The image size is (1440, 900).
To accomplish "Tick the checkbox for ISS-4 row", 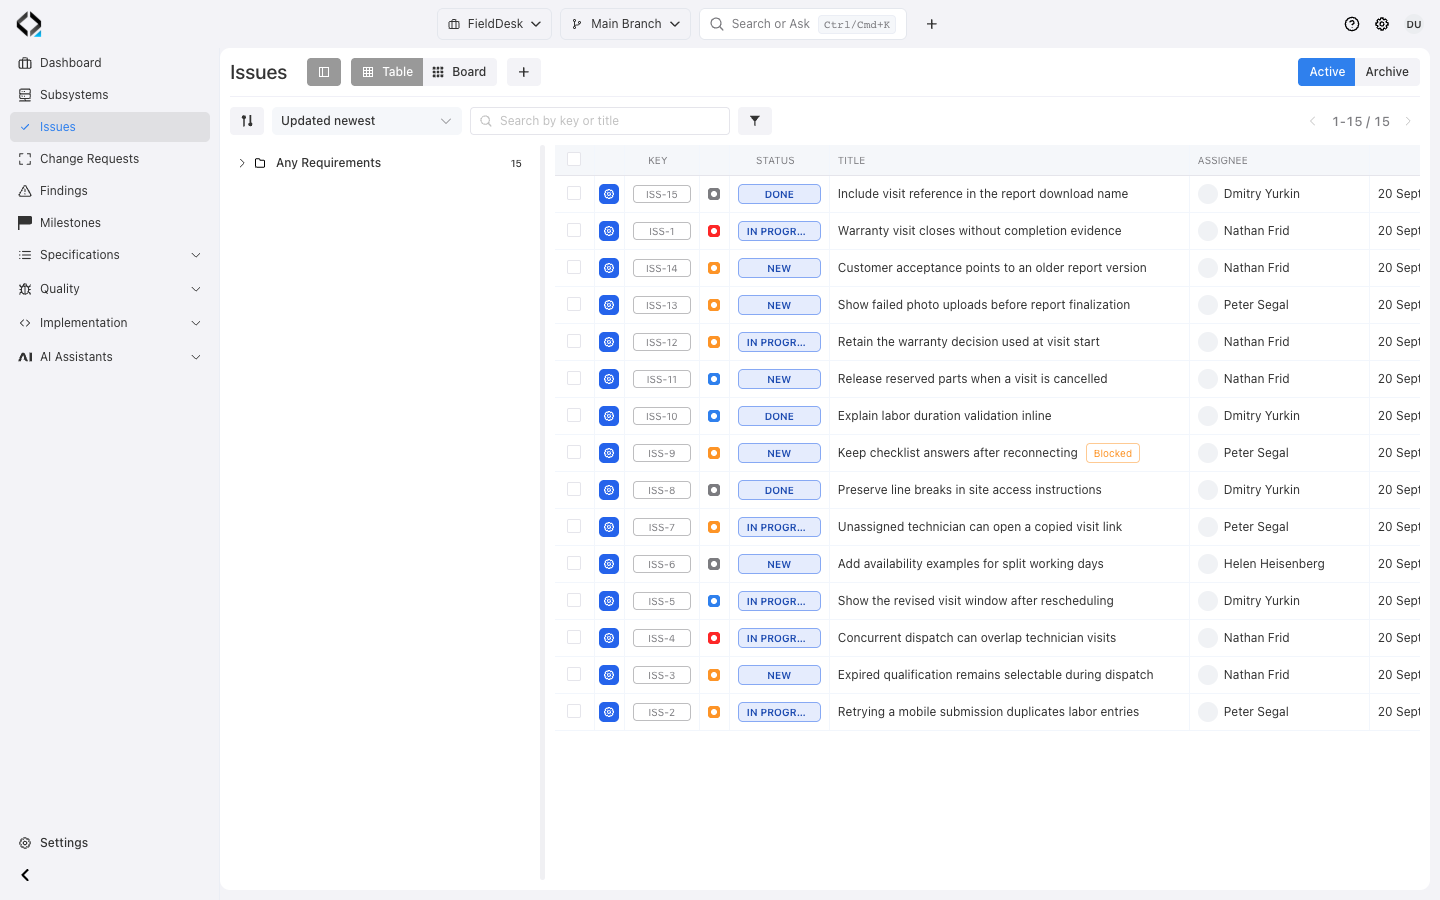I will point(574,637).
